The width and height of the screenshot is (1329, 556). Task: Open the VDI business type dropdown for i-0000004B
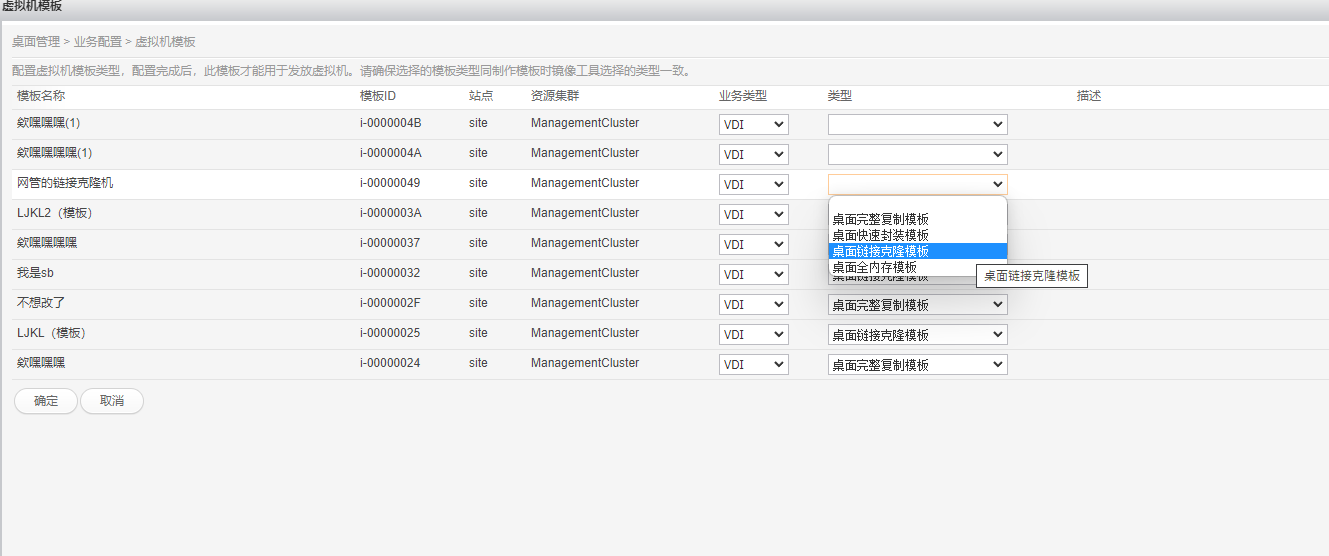753,124
